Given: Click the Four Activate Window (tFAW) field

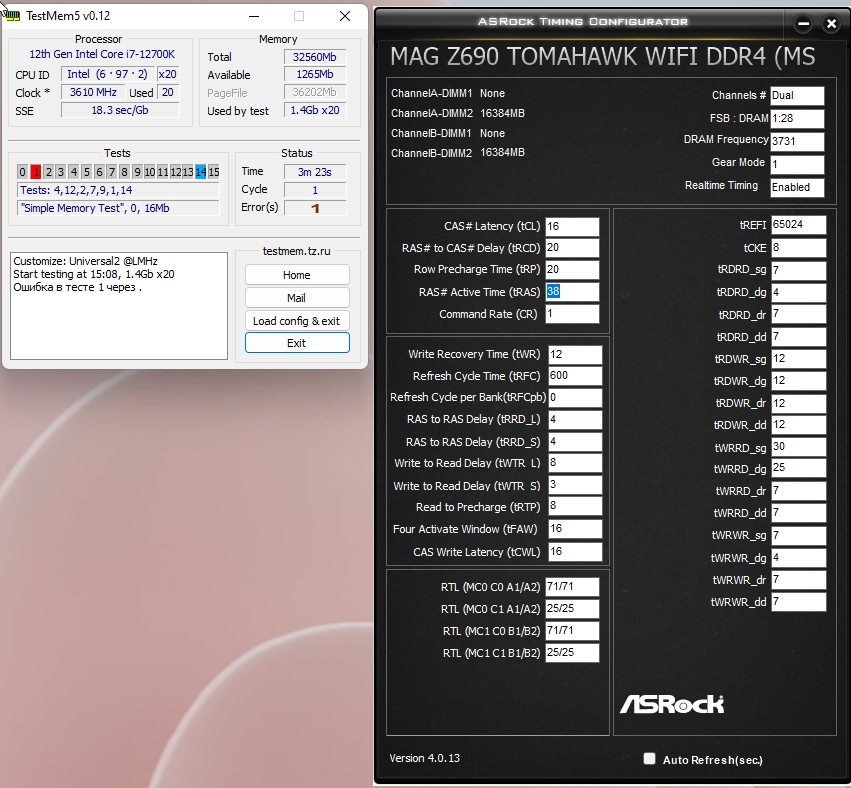Looking at the screenshot, I should (x=575, y=529).
